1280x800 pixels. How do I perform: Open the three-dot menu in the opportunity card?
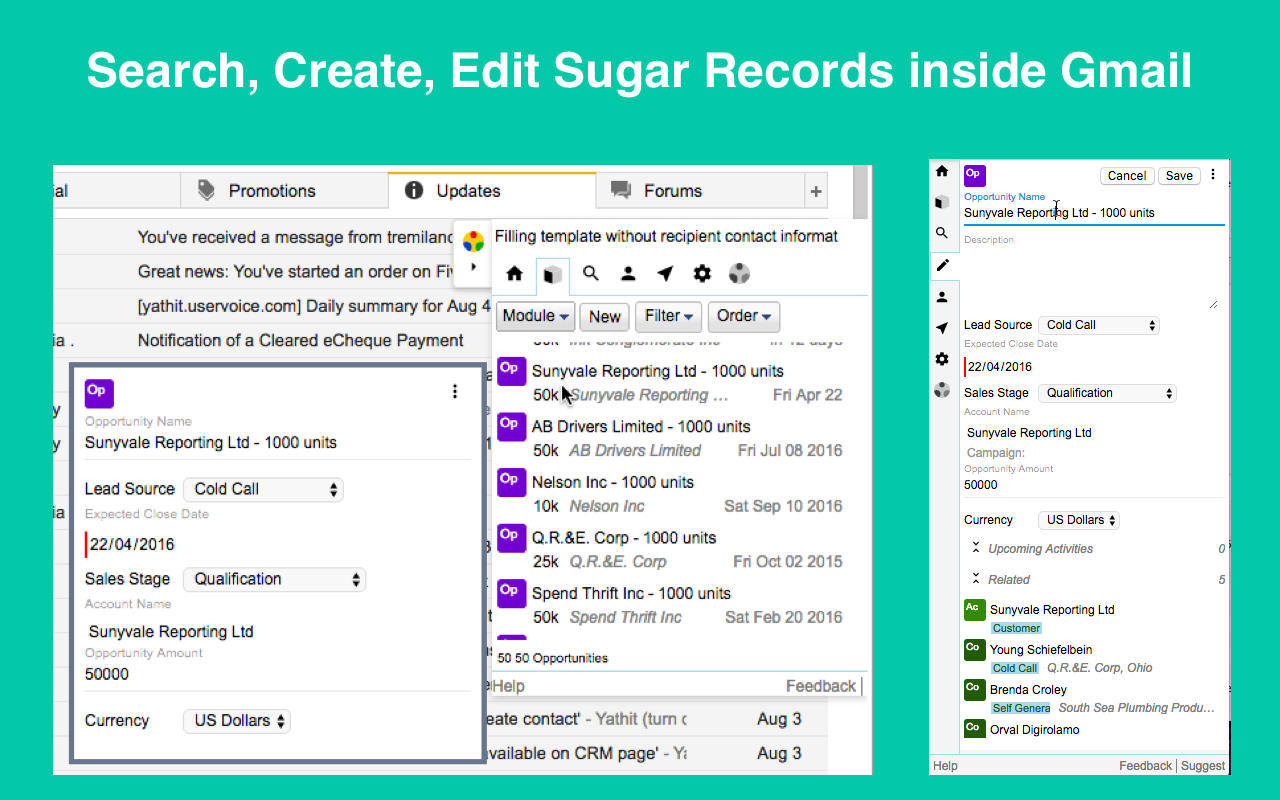(455, 391)
